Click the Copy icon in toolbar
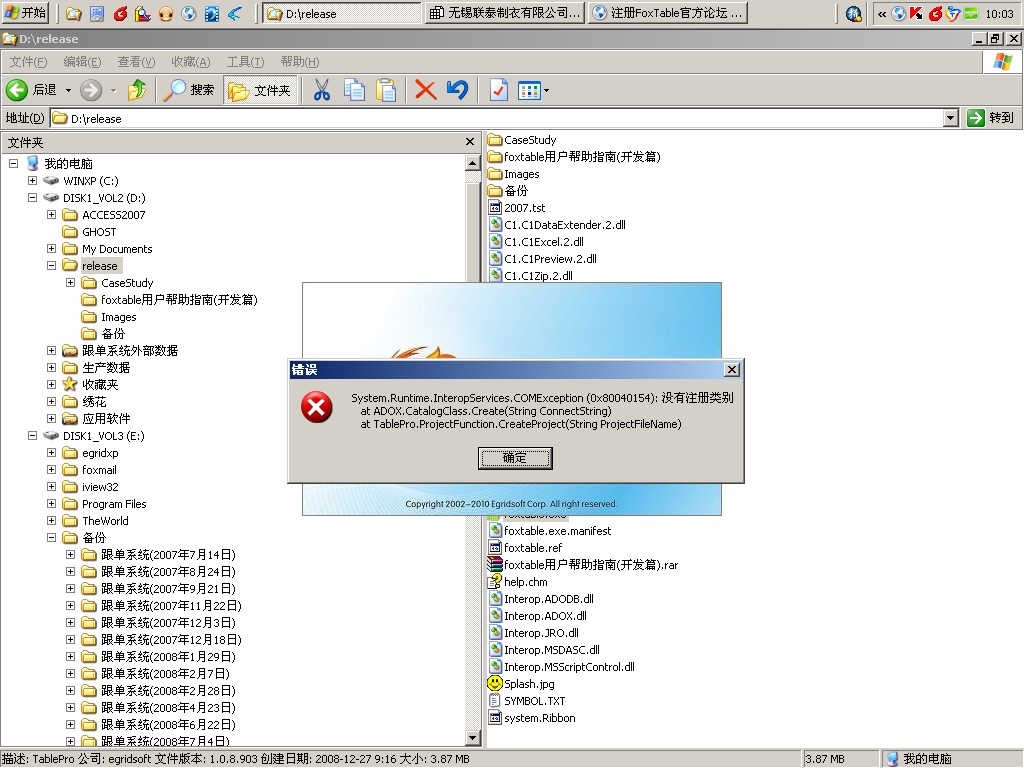 354,90
